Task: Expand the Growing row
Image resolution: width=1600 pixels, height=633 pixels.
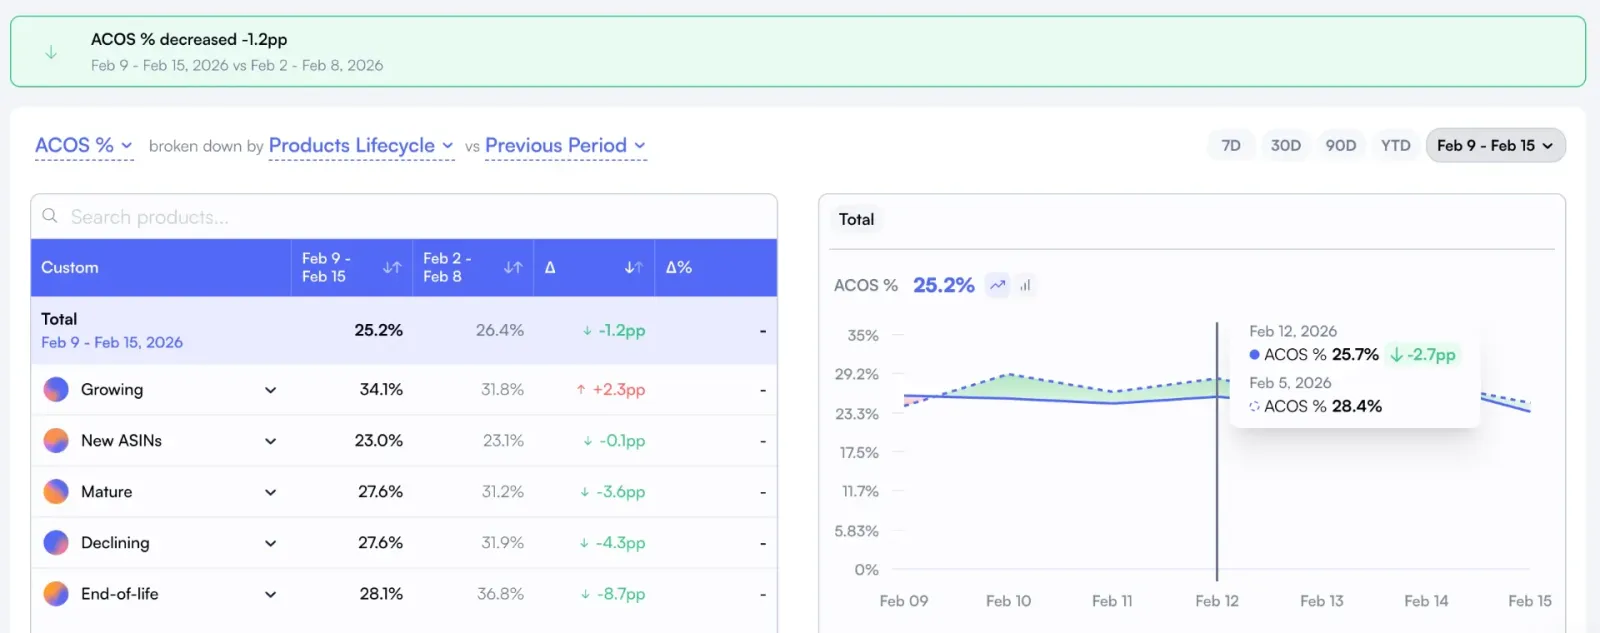Action: click(x=270, y=390)
